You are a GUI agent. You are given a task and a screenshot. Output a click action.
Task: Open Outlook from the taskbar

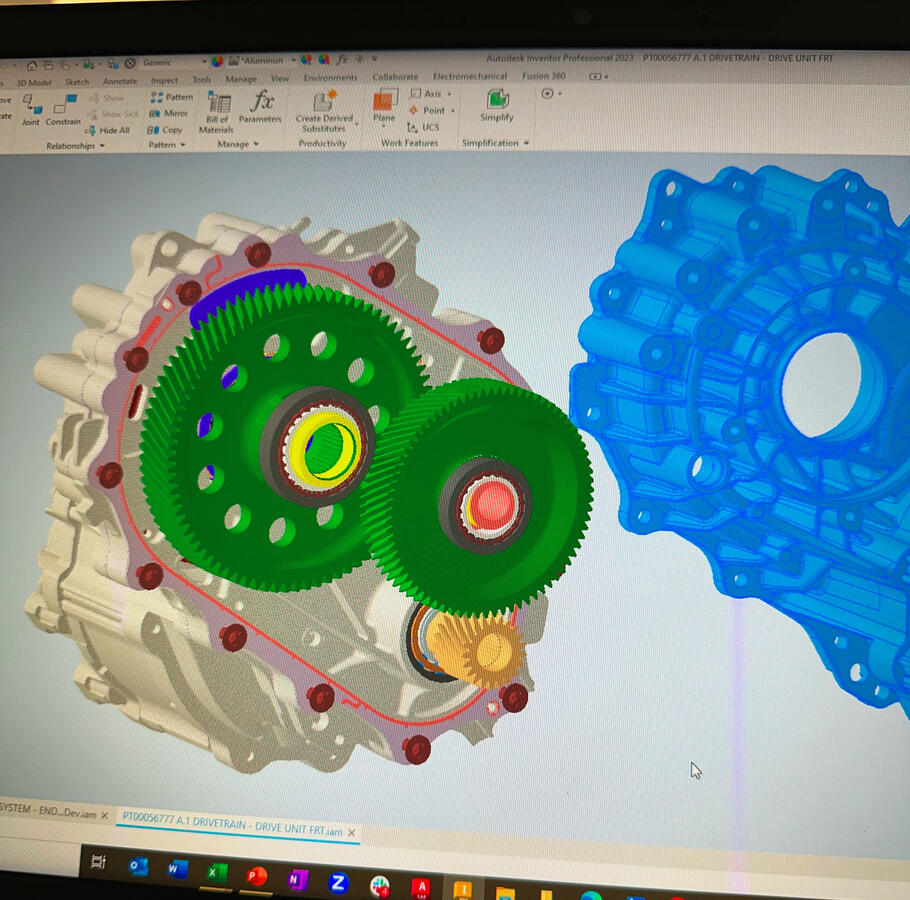(138, 866)
